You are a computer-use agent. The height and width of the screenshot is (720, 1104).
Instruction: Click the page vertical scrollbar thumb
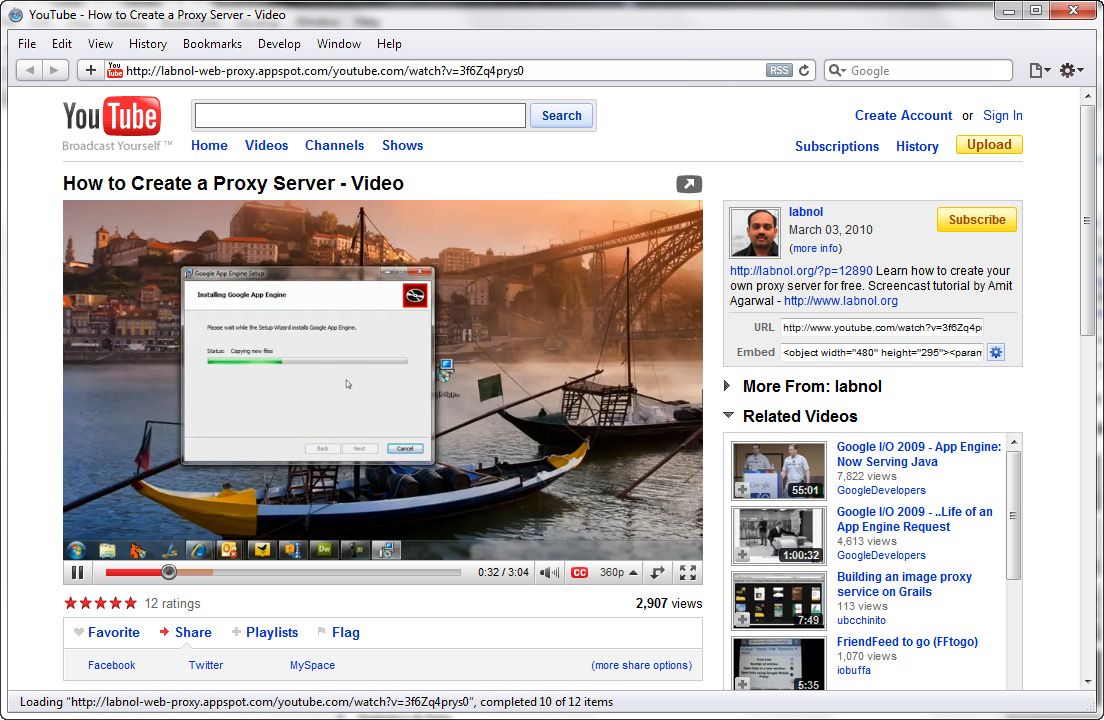pyautogui.click(x=1088, y=220)
